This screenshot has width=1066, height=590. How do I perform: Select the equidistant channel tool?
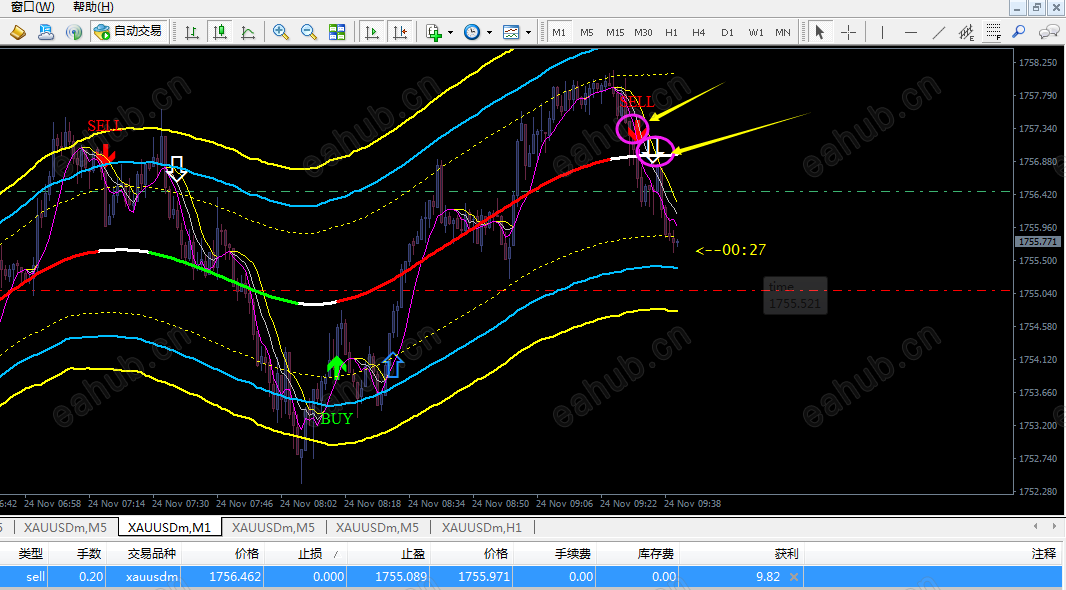[966, 32]
